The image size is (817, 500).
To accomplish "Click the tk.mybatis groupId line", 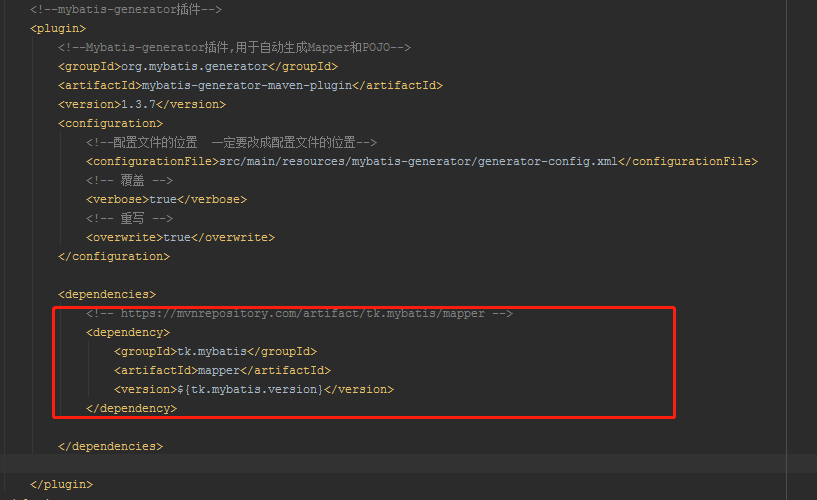I will pyautogui.click(x=216, y=352).
